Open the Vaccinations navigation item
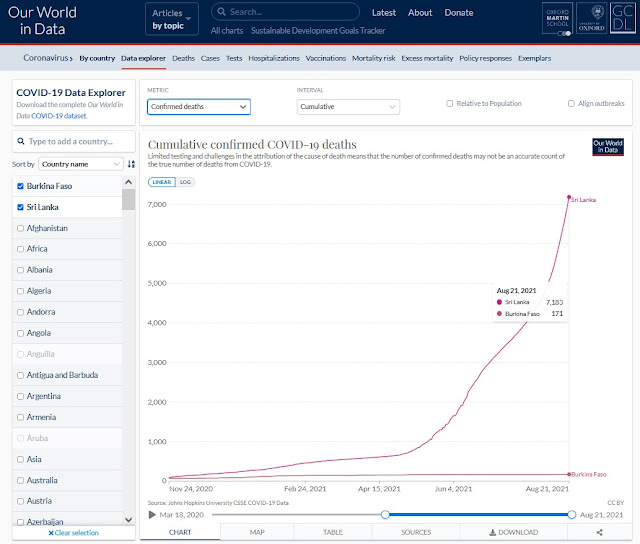The image size is (640, 544). (325, 58)
